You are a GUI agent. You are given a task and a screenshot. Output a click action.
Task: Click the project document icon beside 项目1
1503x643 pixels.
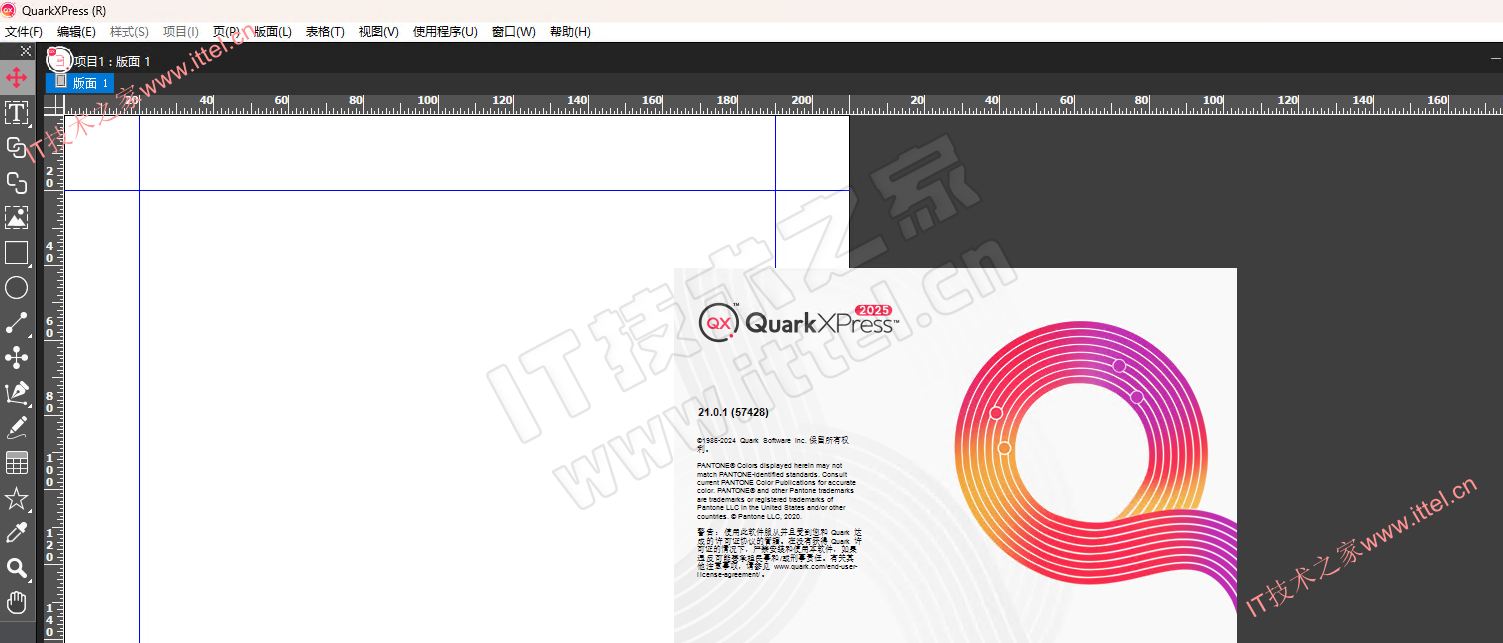click(58, 60)
